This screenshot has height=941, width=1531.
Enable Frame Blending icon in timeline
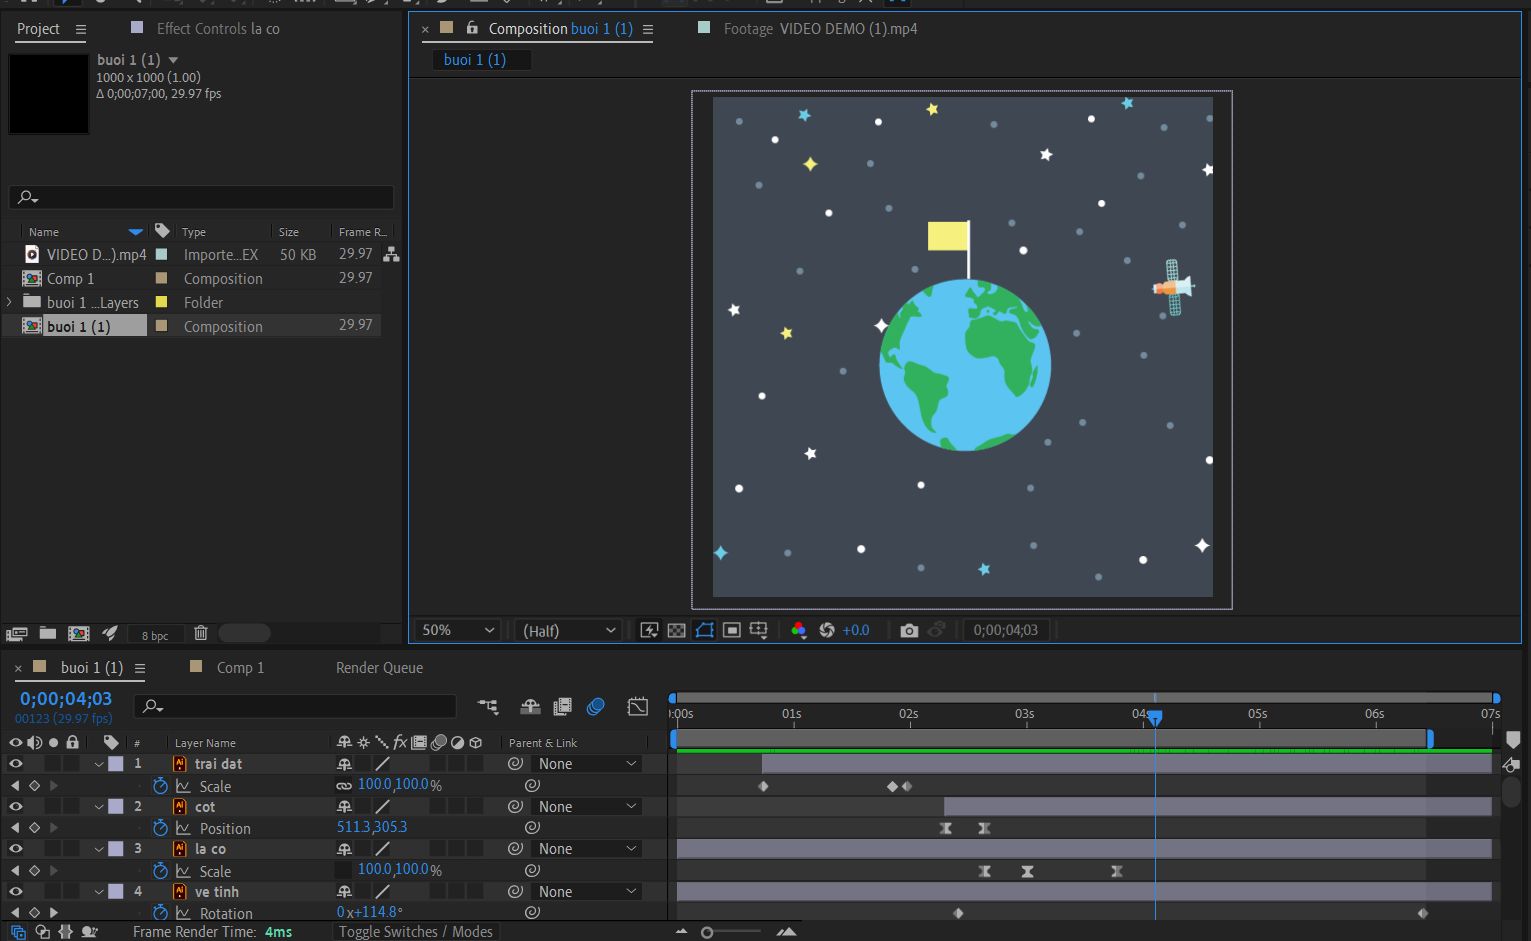click(x=562, y=707)
